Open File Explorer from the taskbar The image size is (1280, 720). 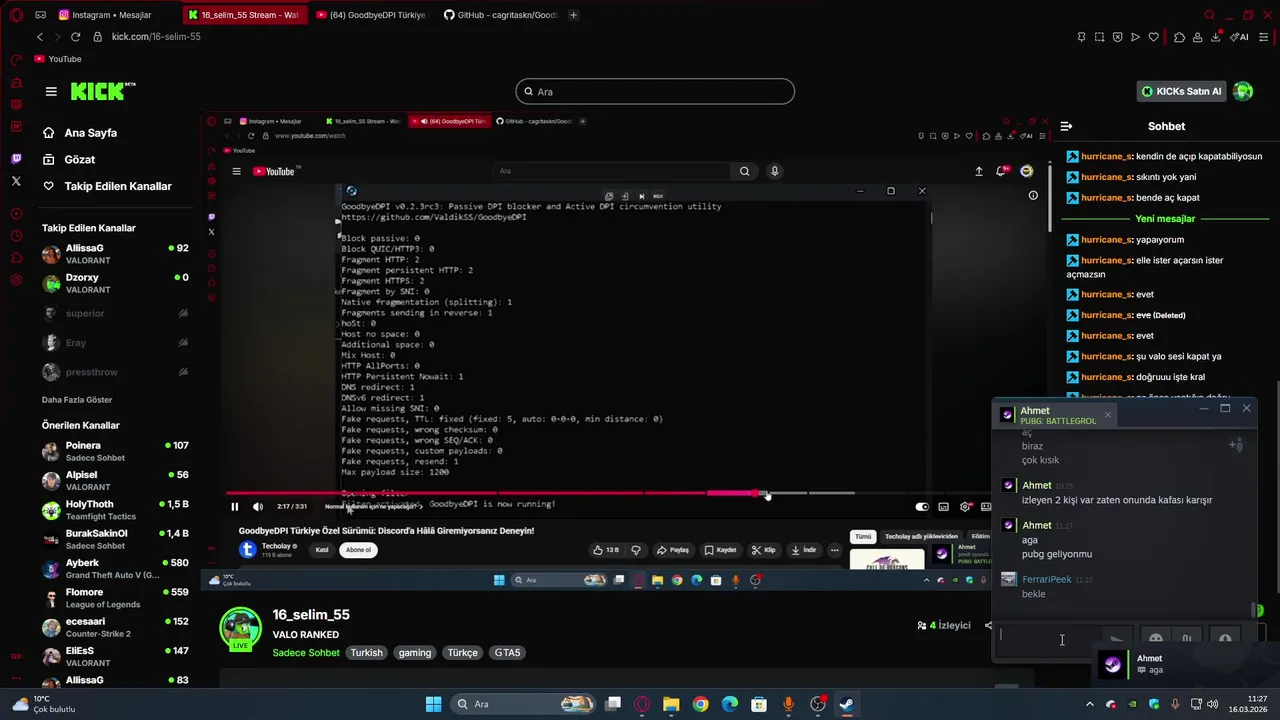pyautogui.click(x=671, y=704)
